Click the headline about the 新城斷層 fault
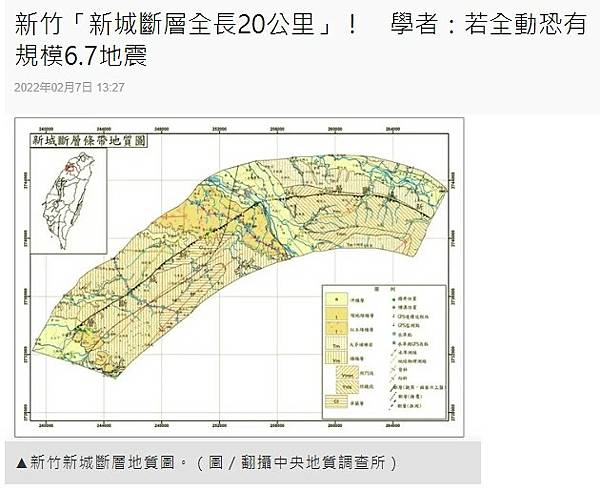This screenshot has width=600, height=491. (301, 40)
